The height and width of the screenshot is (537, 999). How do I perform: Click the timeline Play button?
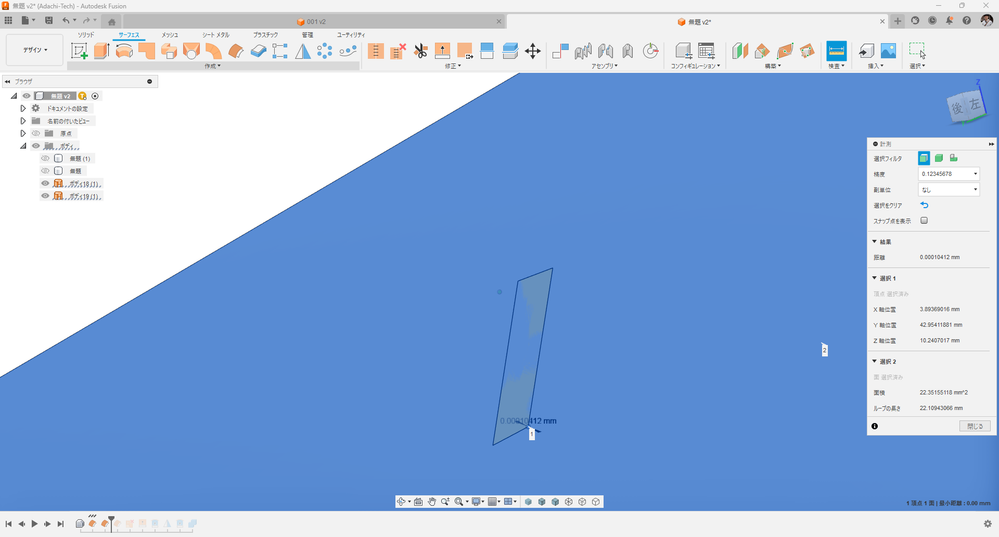click(34, 524)
